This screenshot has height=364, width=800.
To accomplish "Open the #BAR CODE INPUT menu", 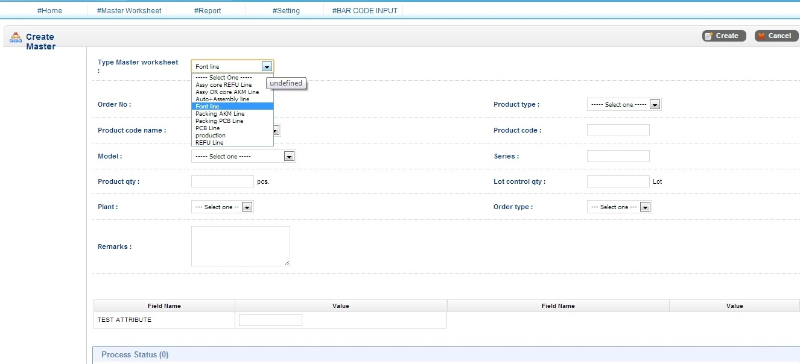I will [364, 10].
